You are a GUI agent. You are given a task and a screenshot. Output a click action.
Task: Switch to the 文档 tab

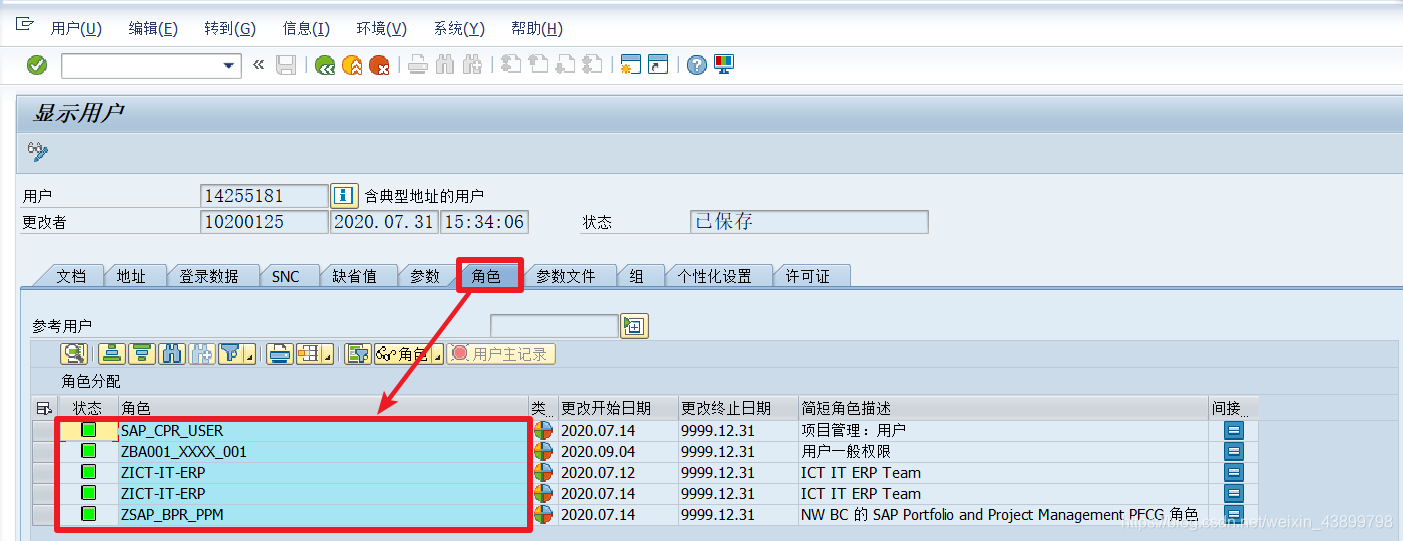click(71, 276)
